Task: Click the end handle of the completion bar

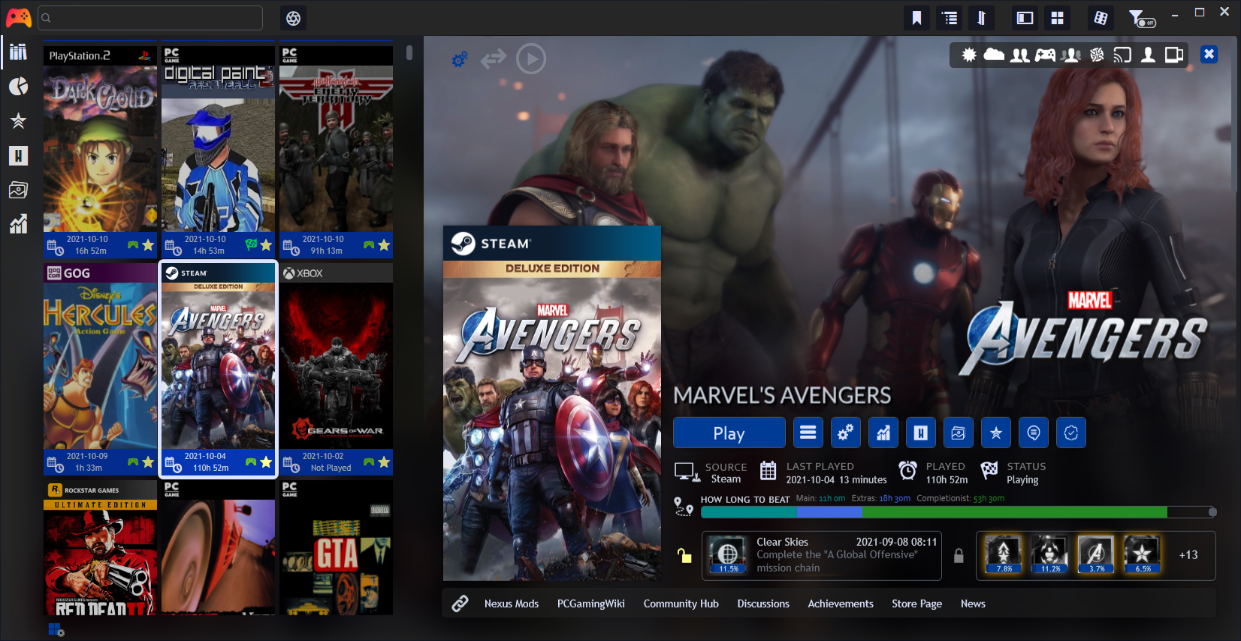Action: [x=1213, y=512]
